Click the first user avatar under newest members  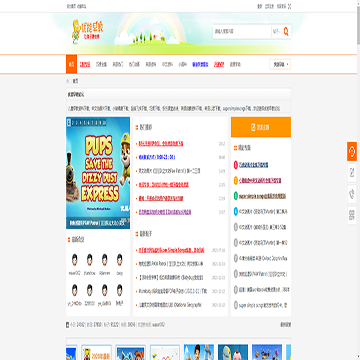[75, 260]
